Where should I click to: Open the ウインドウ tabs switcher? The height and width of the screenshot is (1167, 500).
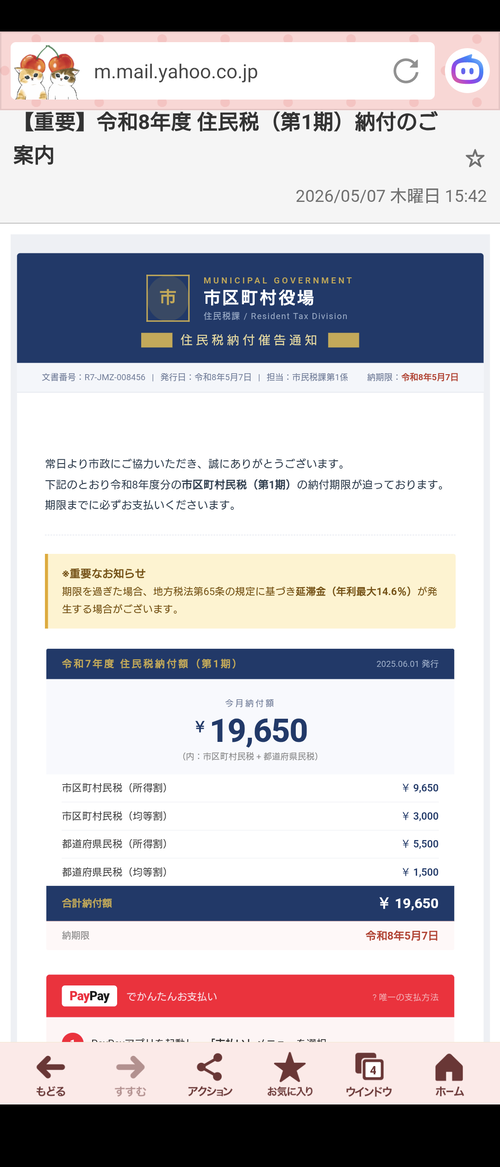[x=369, y=1075]
